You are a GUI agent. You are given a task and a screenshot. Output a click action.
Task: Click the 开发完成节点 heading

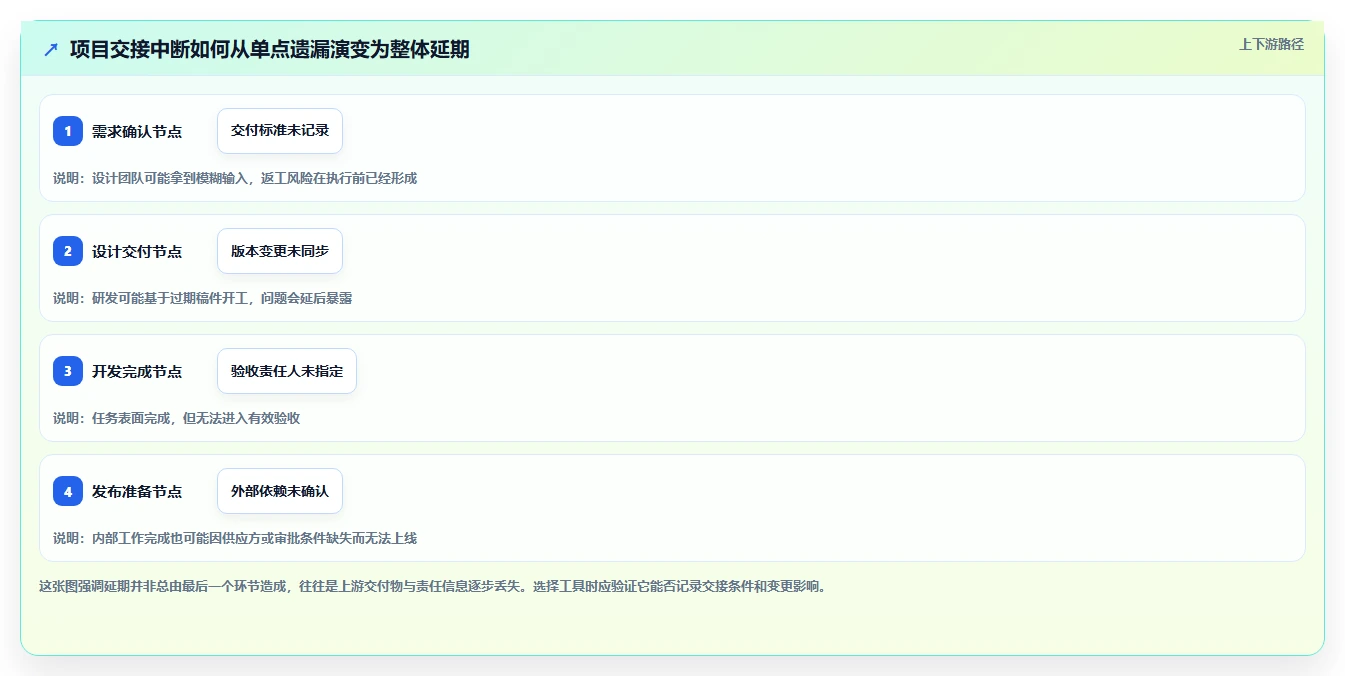(x=137, y=371)
